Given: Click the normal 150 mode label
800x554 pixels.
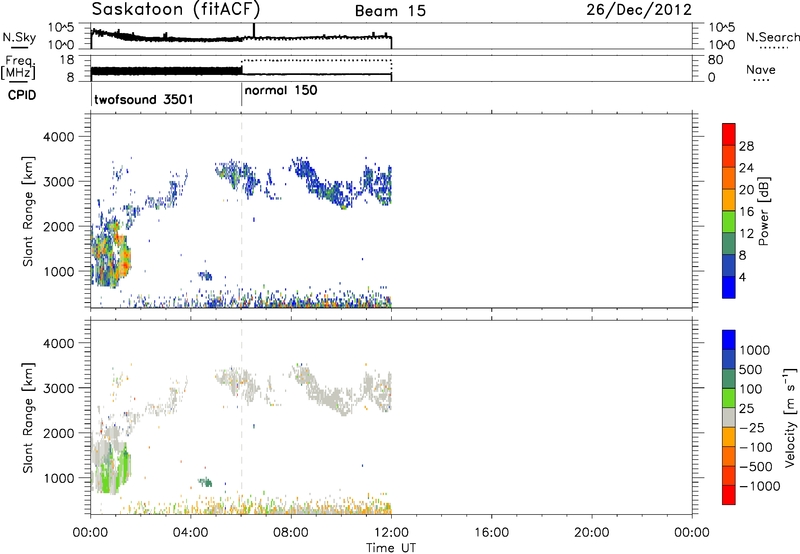Looking at the screenshot, I should pos(281,90).
